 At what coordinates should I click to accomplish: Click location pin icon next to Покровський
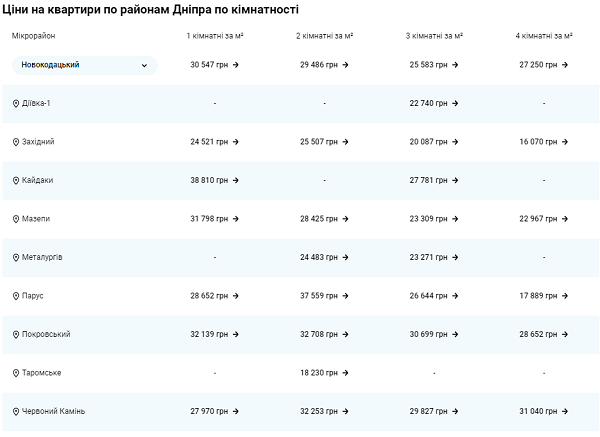click(16, 334)
